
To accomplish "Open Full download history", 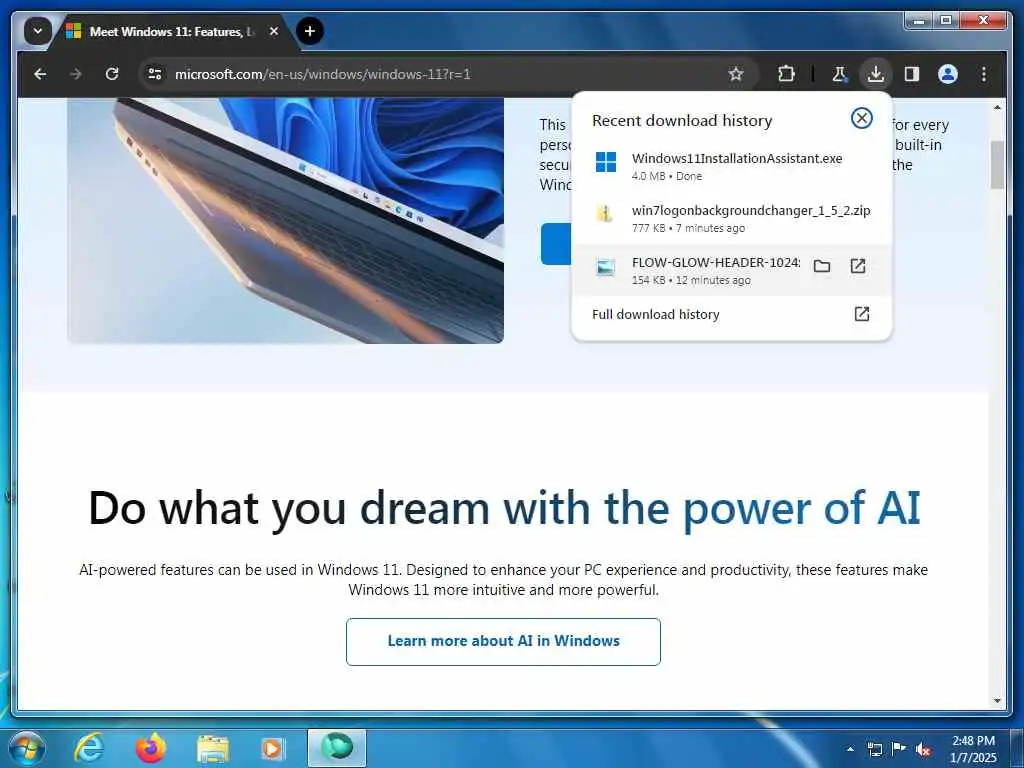I will click(x=731, y=314).
